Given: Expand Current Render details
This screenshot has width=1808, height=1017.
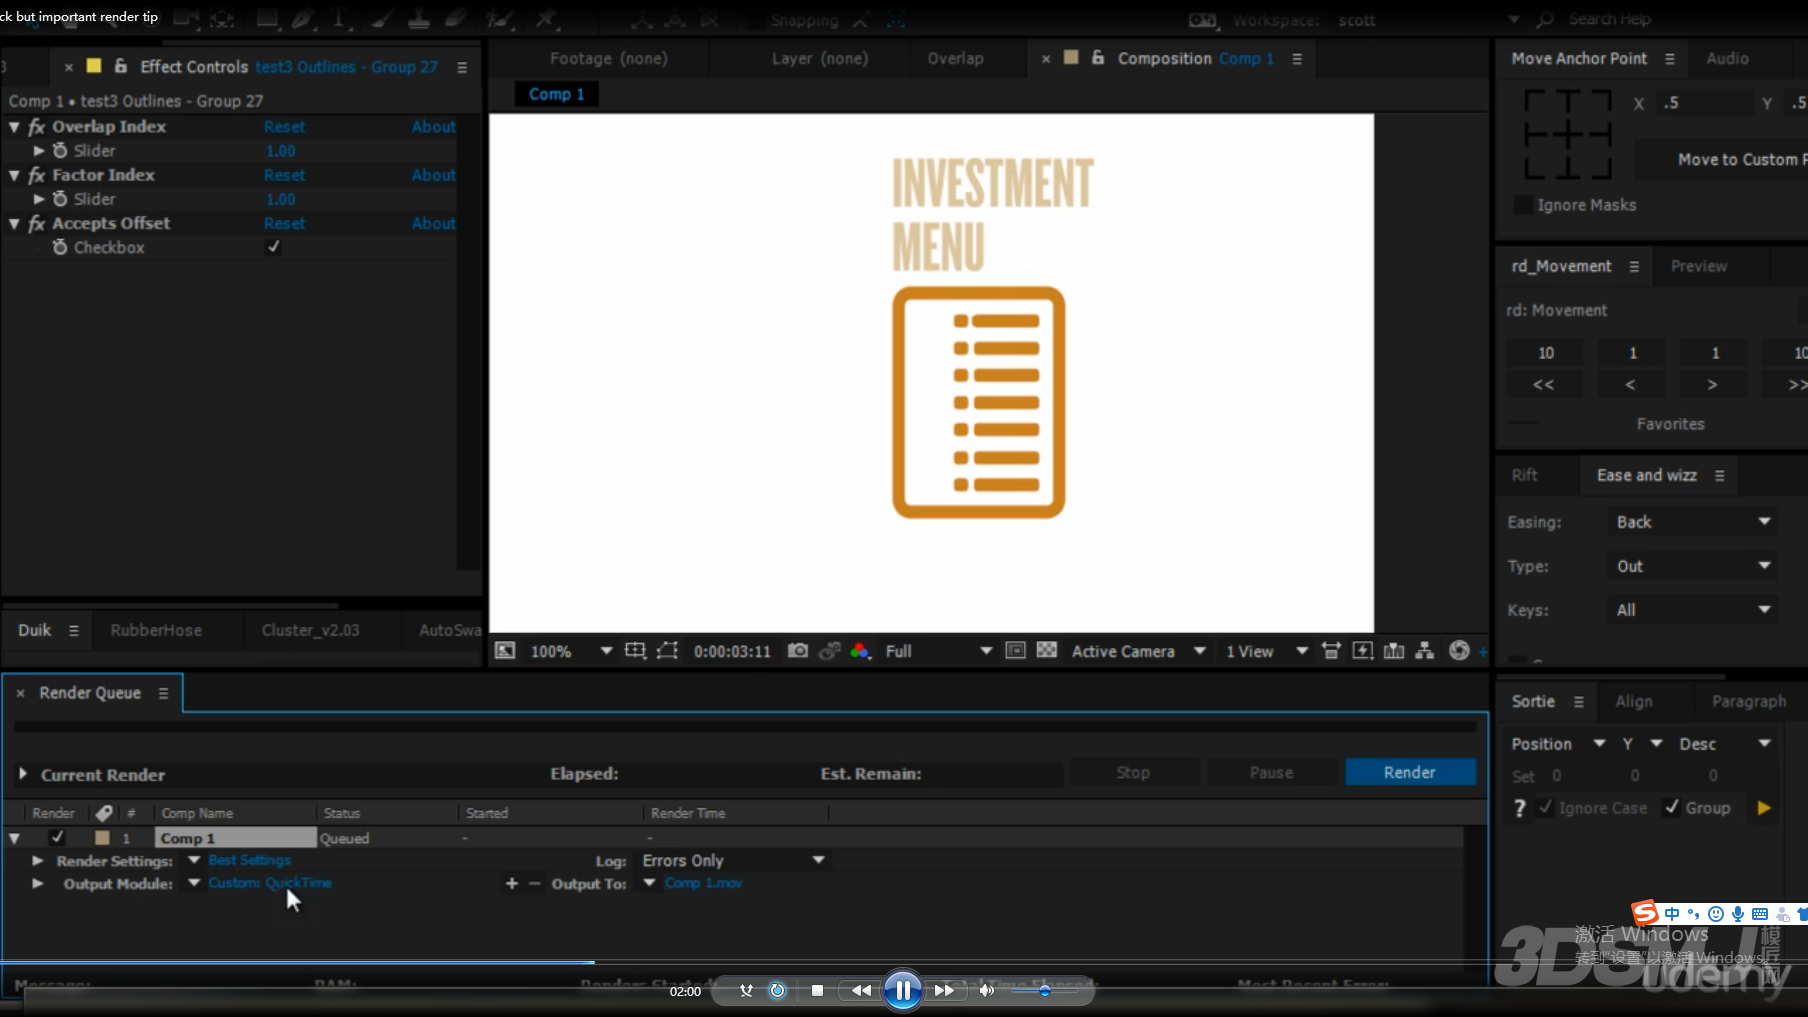Looking at the screenshot, I should [23, 774].
